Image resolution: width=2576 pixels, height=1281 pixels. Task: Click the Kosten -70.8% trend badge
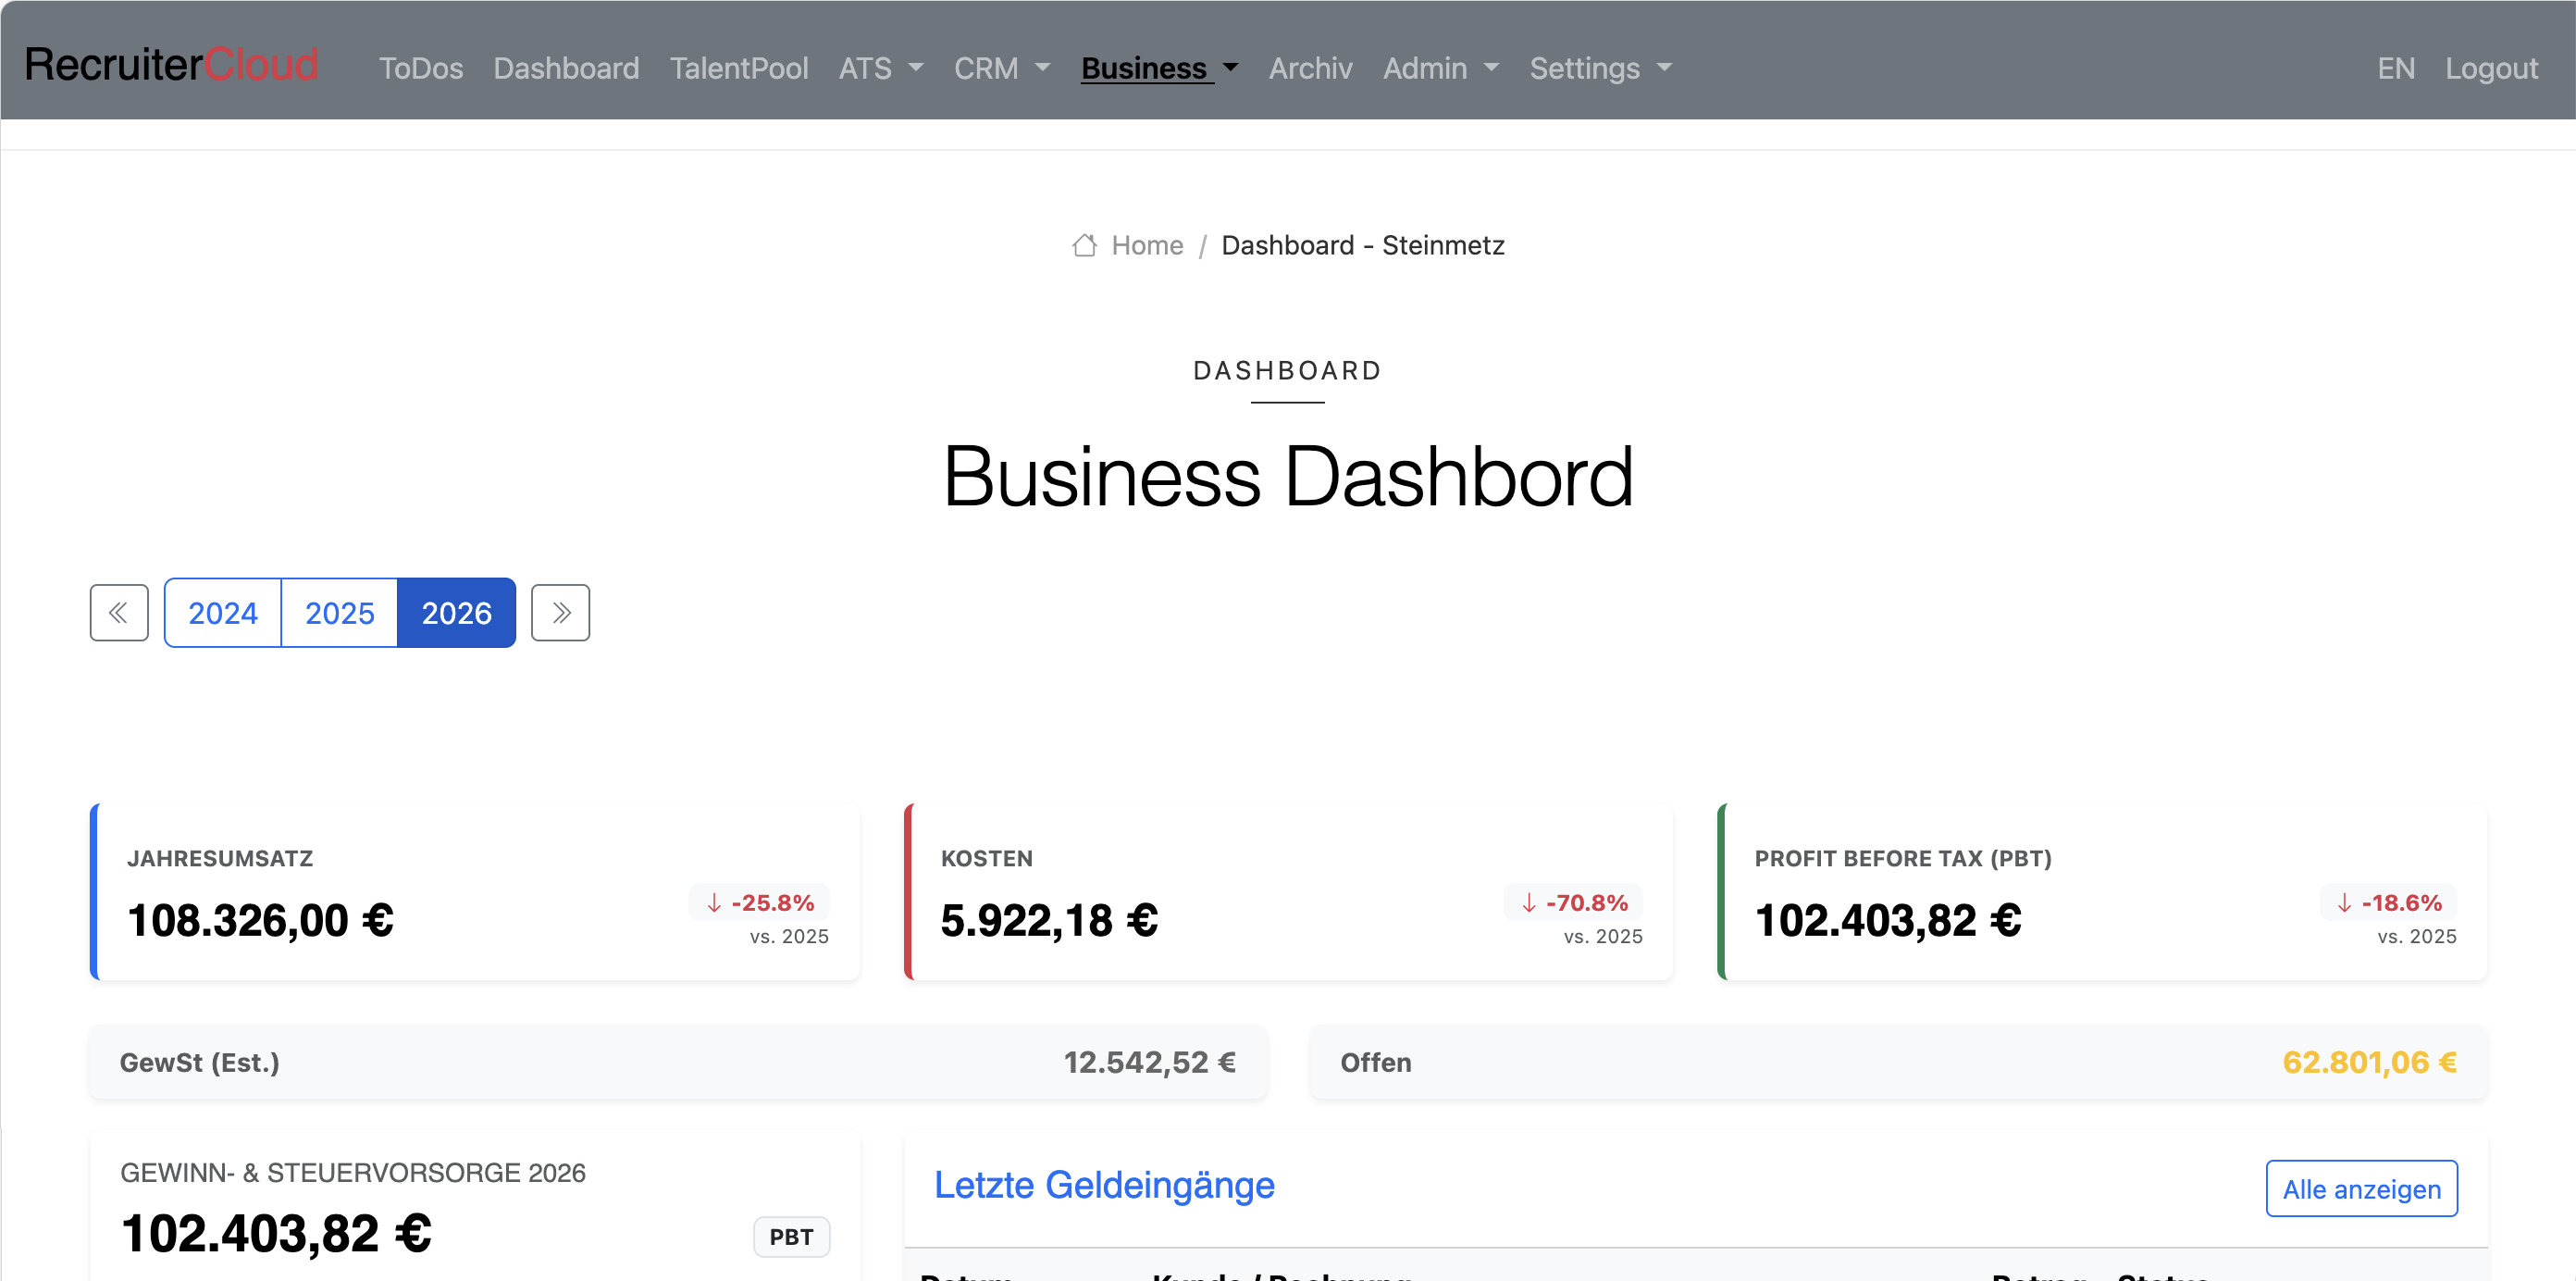pos(1574,902)
